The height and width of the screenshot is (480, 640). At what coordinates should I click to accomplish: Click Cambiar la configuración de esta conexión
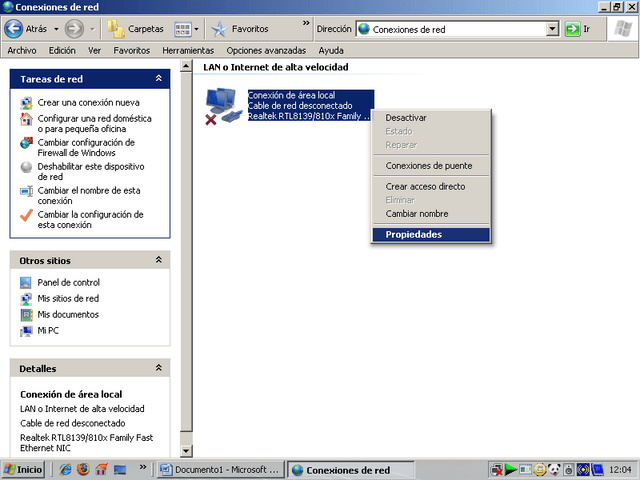pyautogui.click(x=90, y=220)
